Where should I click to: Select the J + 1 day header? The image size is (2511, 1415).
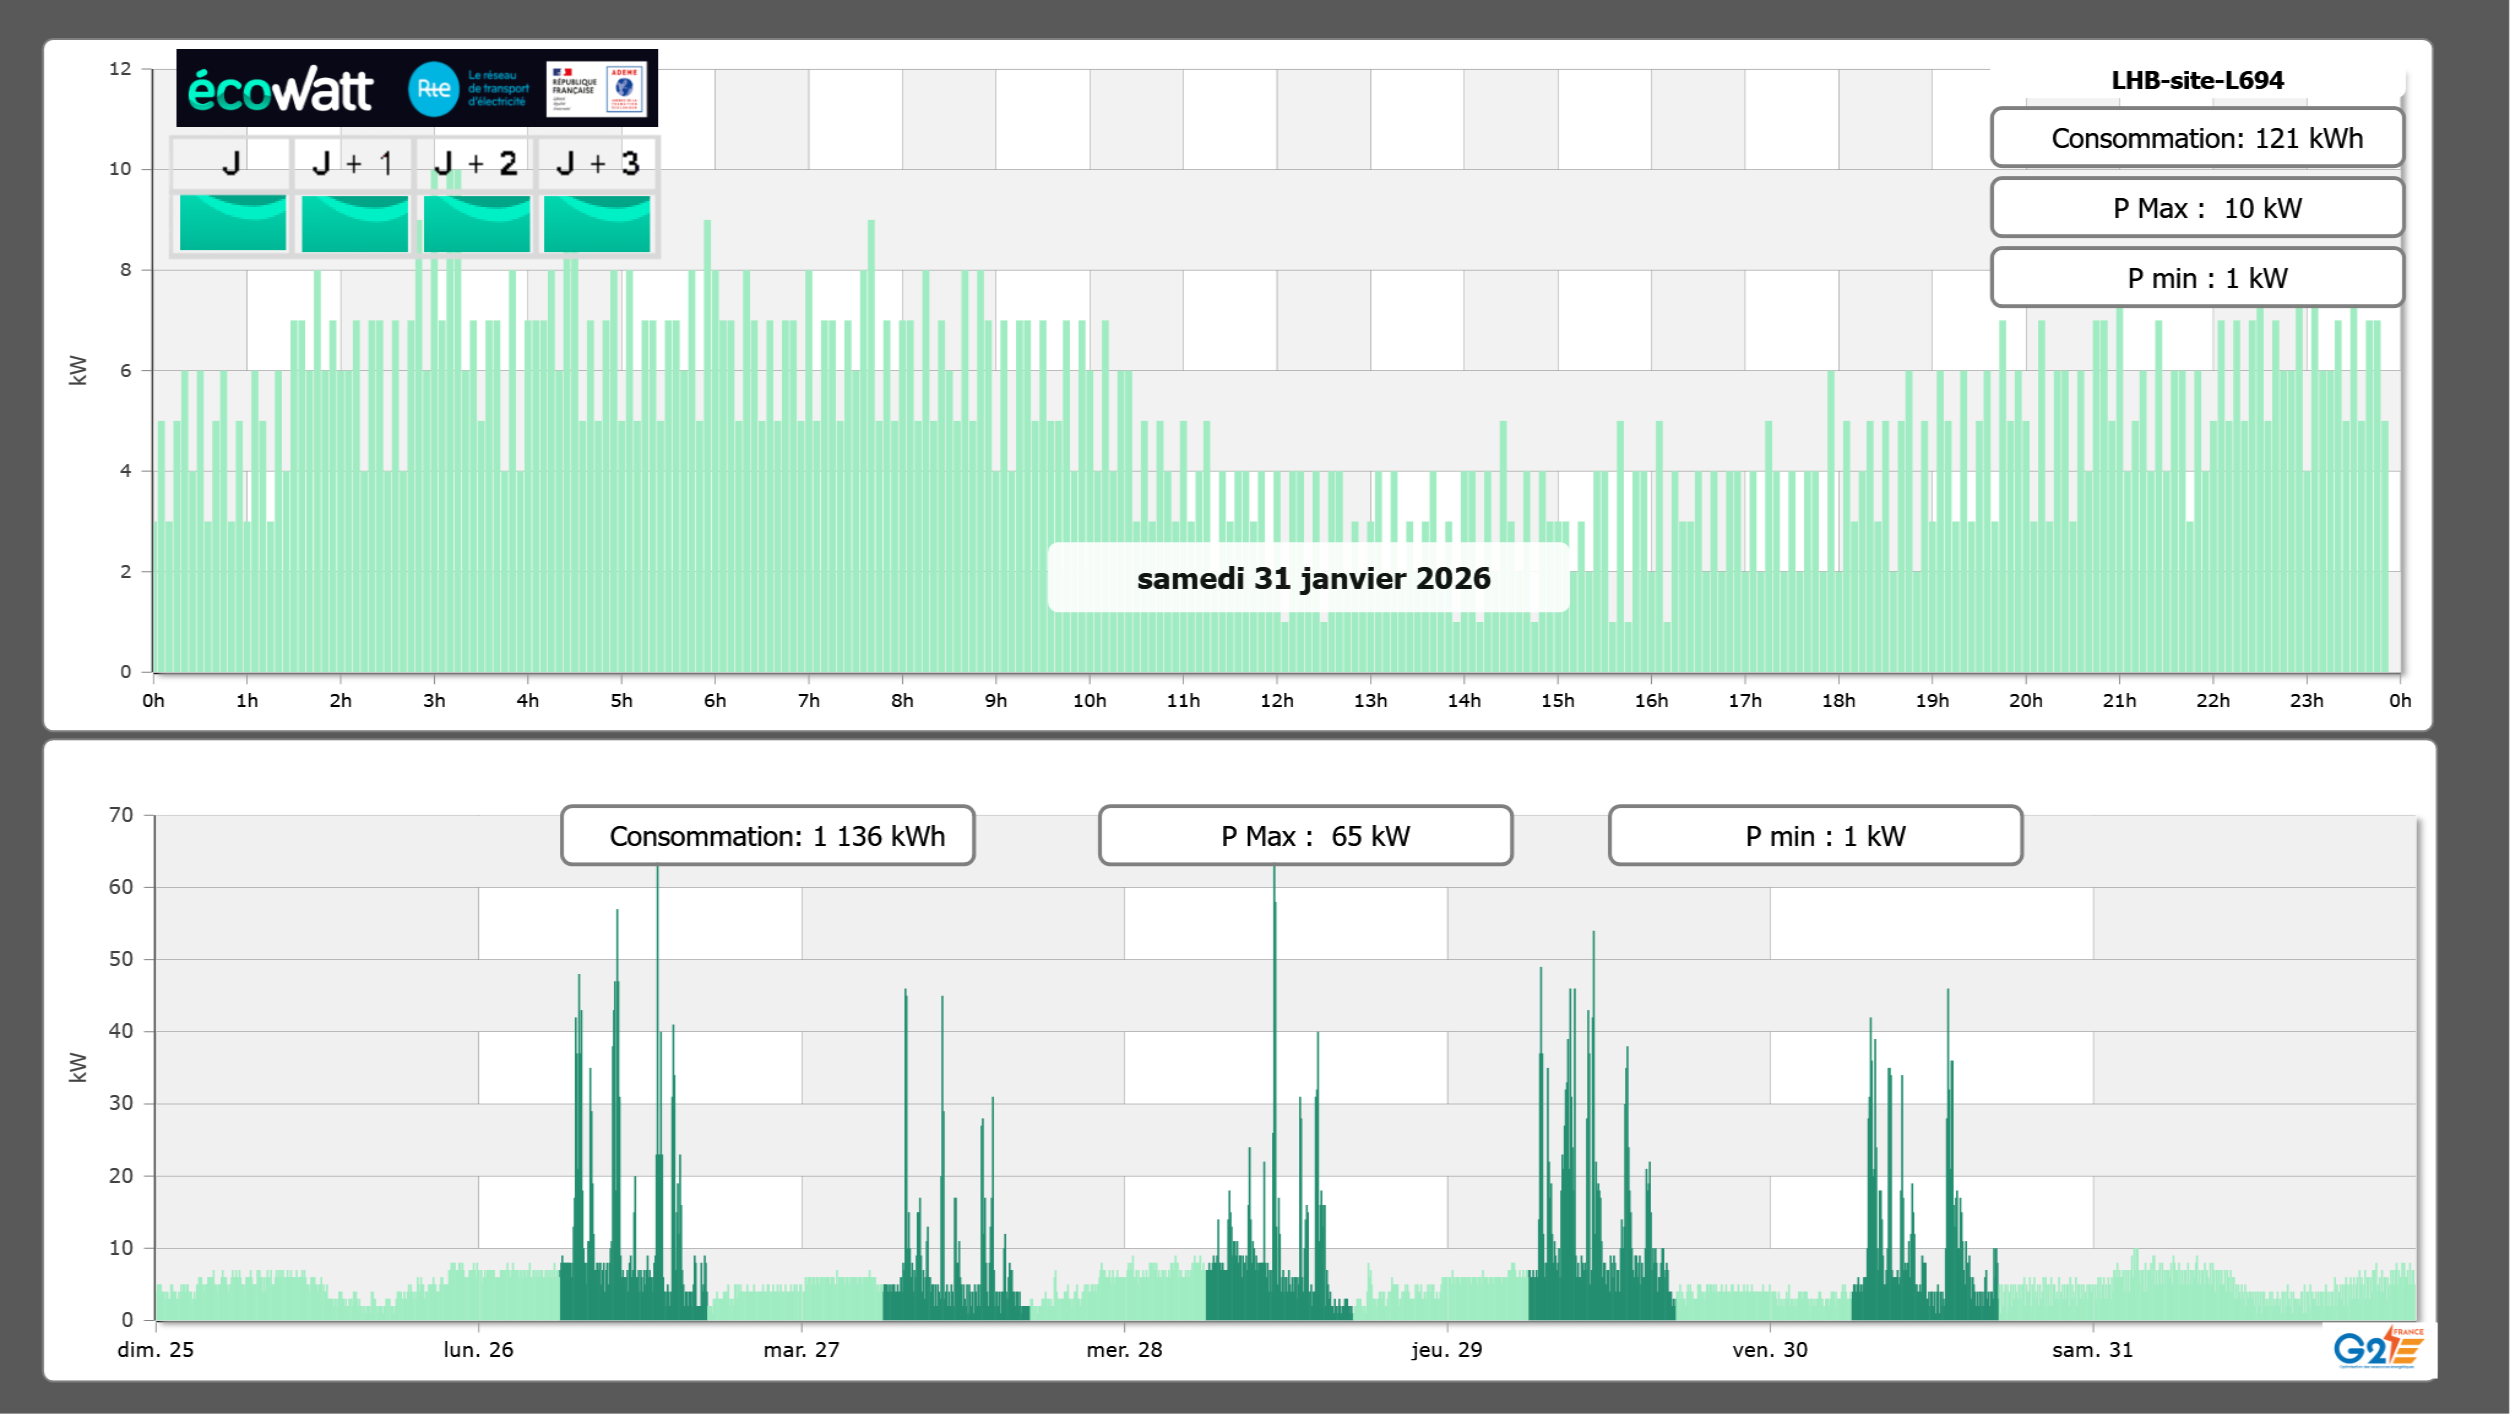tap(352, 163)
